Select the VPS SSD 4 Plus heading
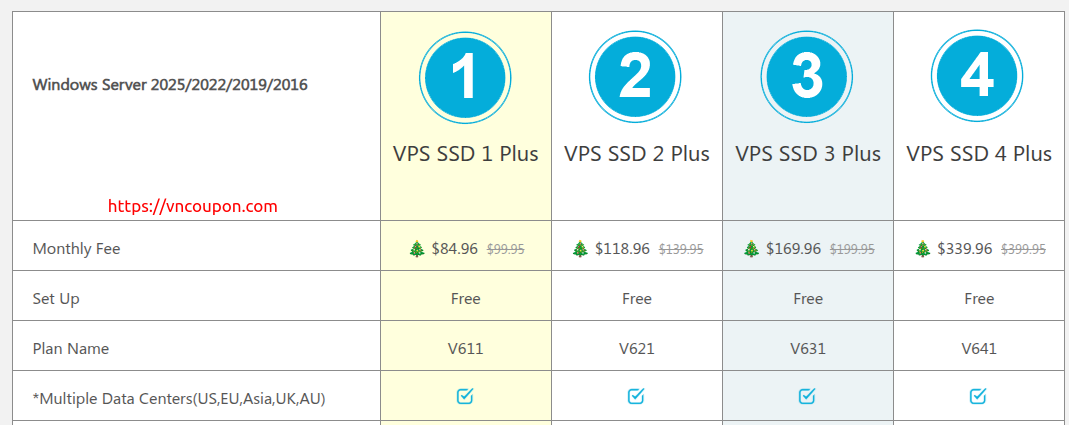 (x=979, y=154)
